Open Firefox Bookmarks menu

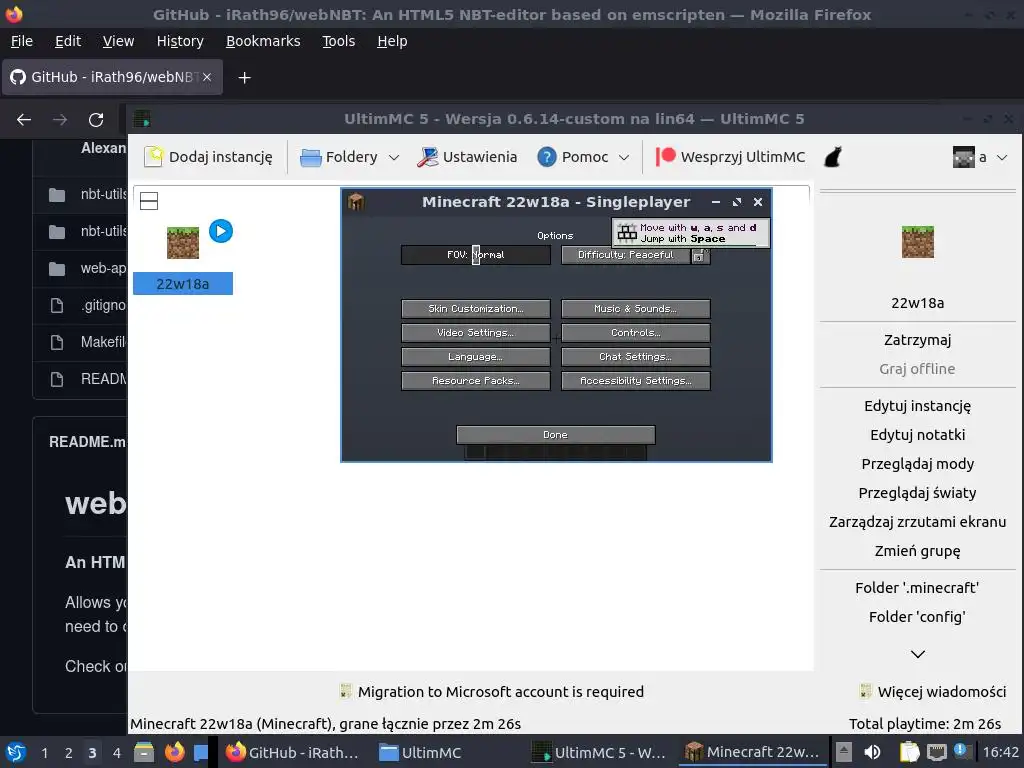pos(263,41)
